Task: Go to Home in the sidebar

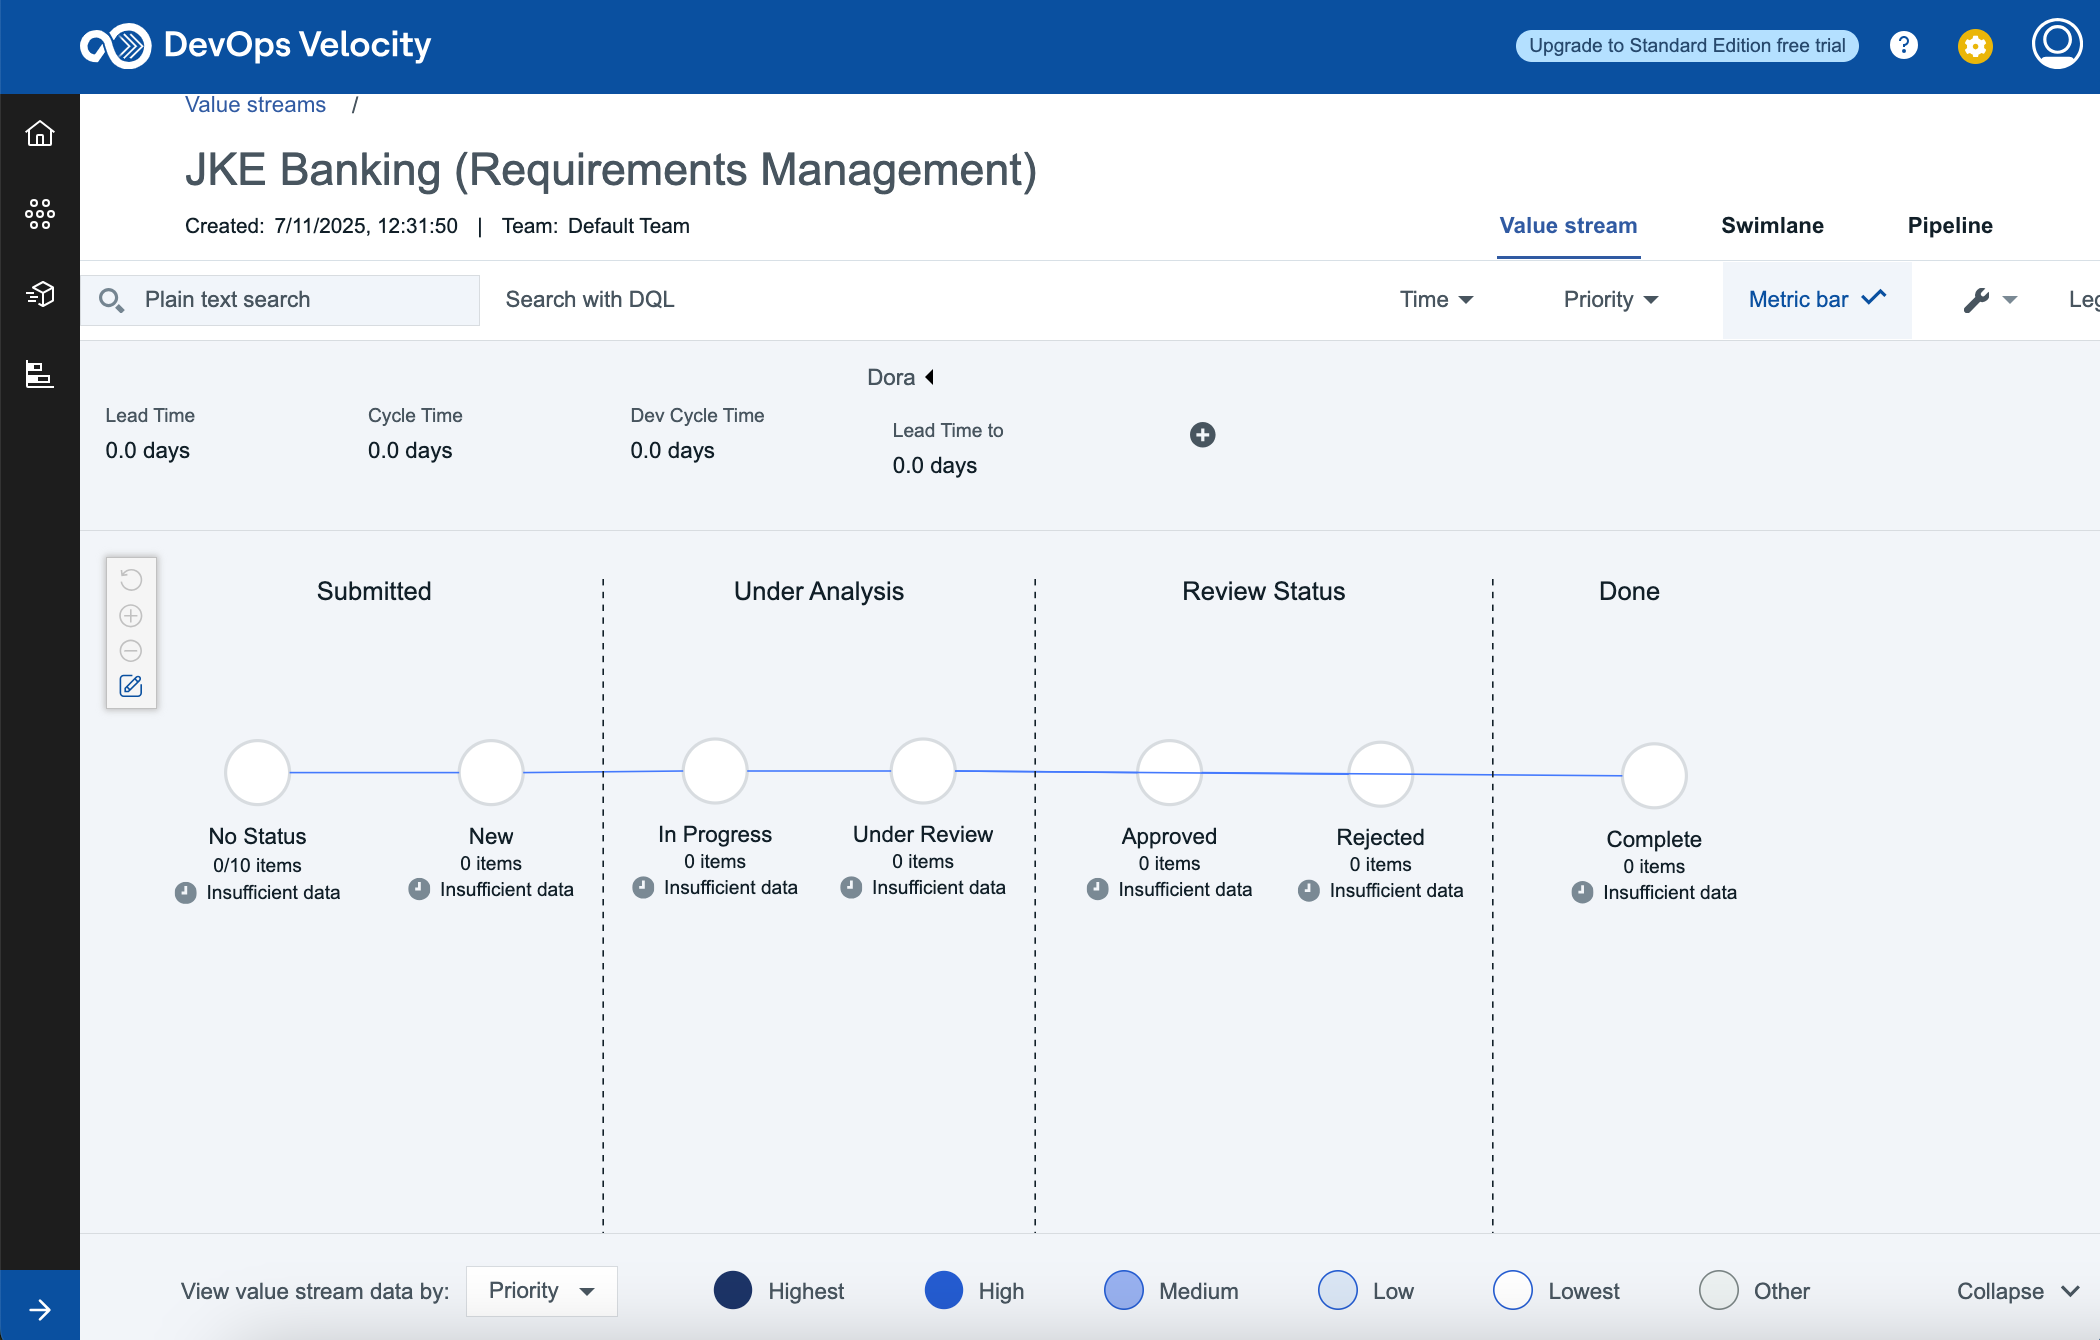Action: point(40,133)
